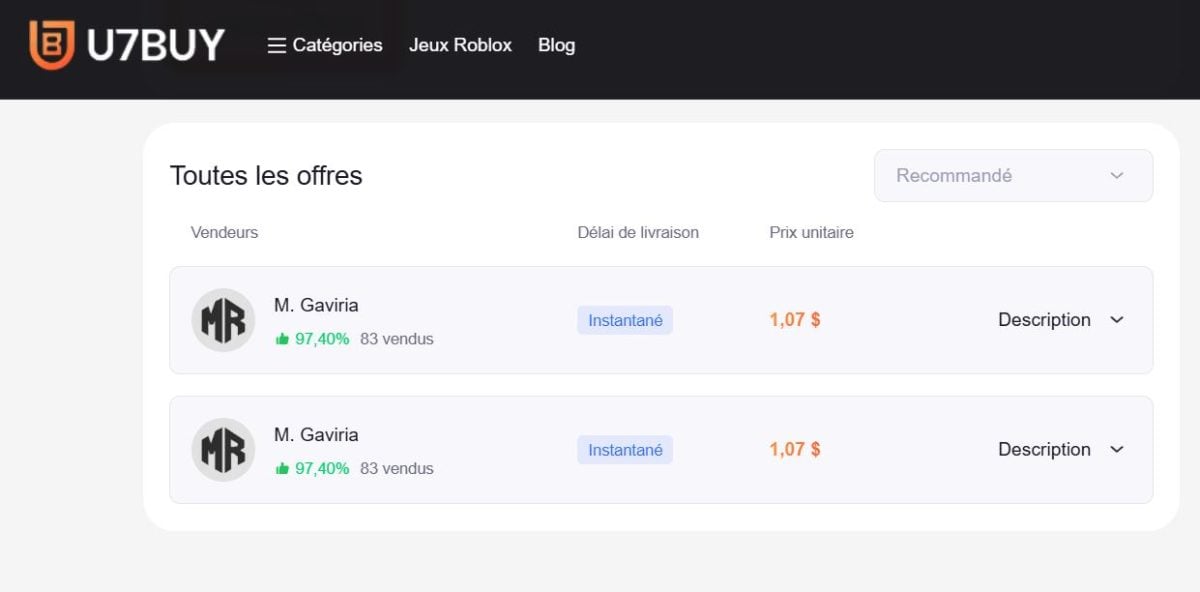The image size is (1200, 592).
Task: Open the first M. Gaviria seller name
Action: click(x=316, y=305)
